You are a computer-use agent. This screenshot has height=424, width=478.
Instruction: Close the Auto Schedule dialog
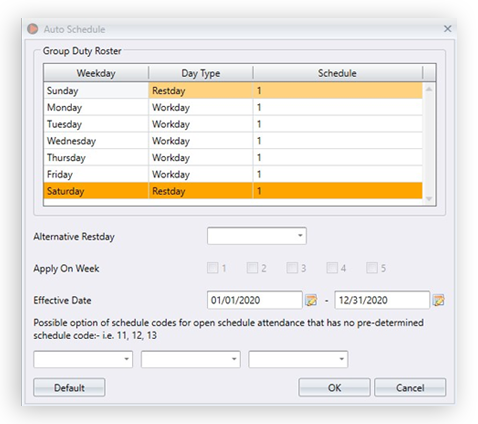pyautogui.click(x=447, y=29)
